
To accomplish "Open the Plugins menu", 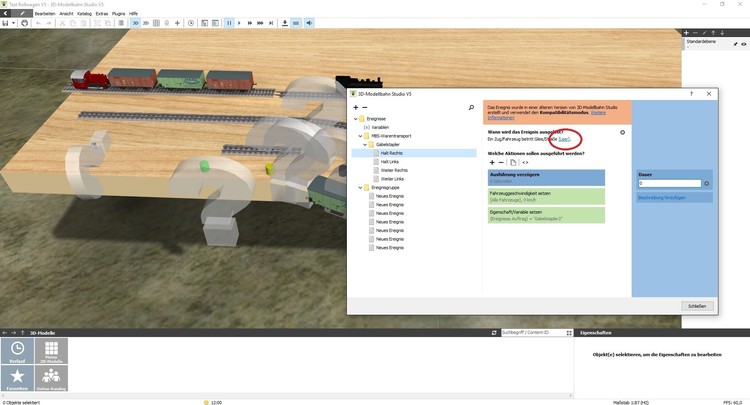I will pyautogui.click(x=118, y=14).
